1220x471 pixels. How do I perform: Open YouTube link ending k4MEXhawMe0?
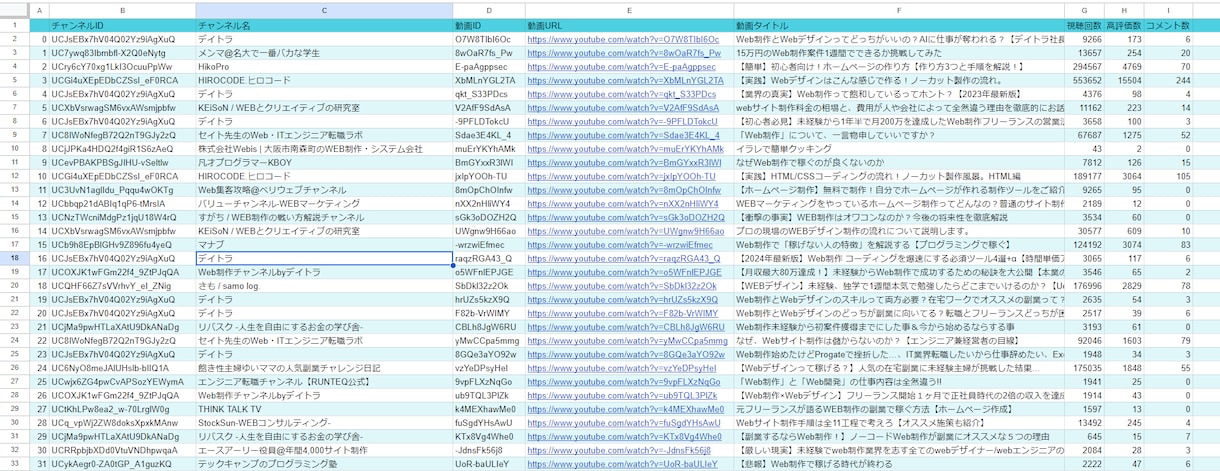click(626, 409)
